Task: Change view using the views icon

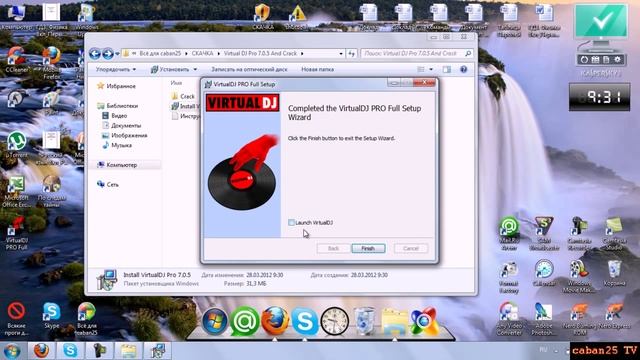Action: (421, 69)
